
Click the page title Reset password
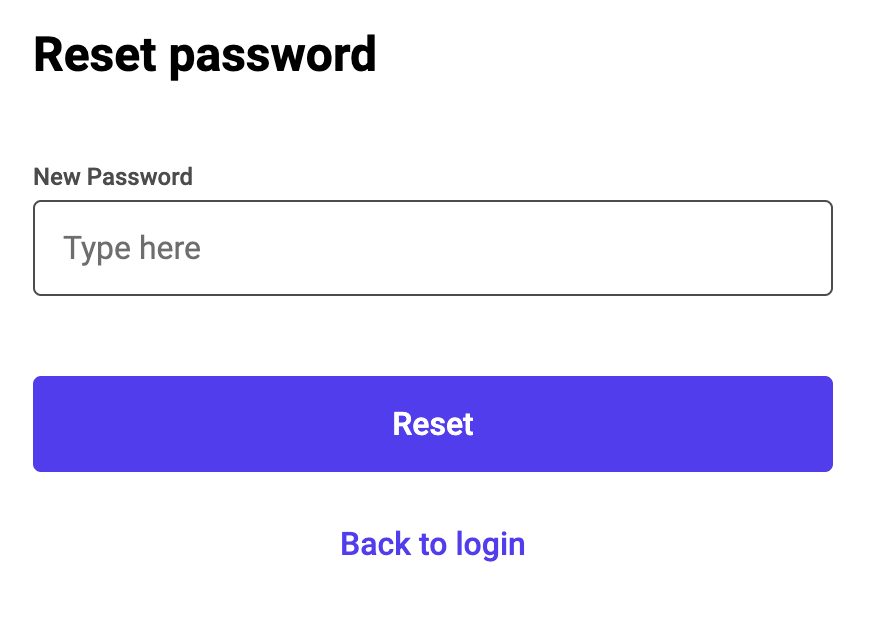point(205,55)
